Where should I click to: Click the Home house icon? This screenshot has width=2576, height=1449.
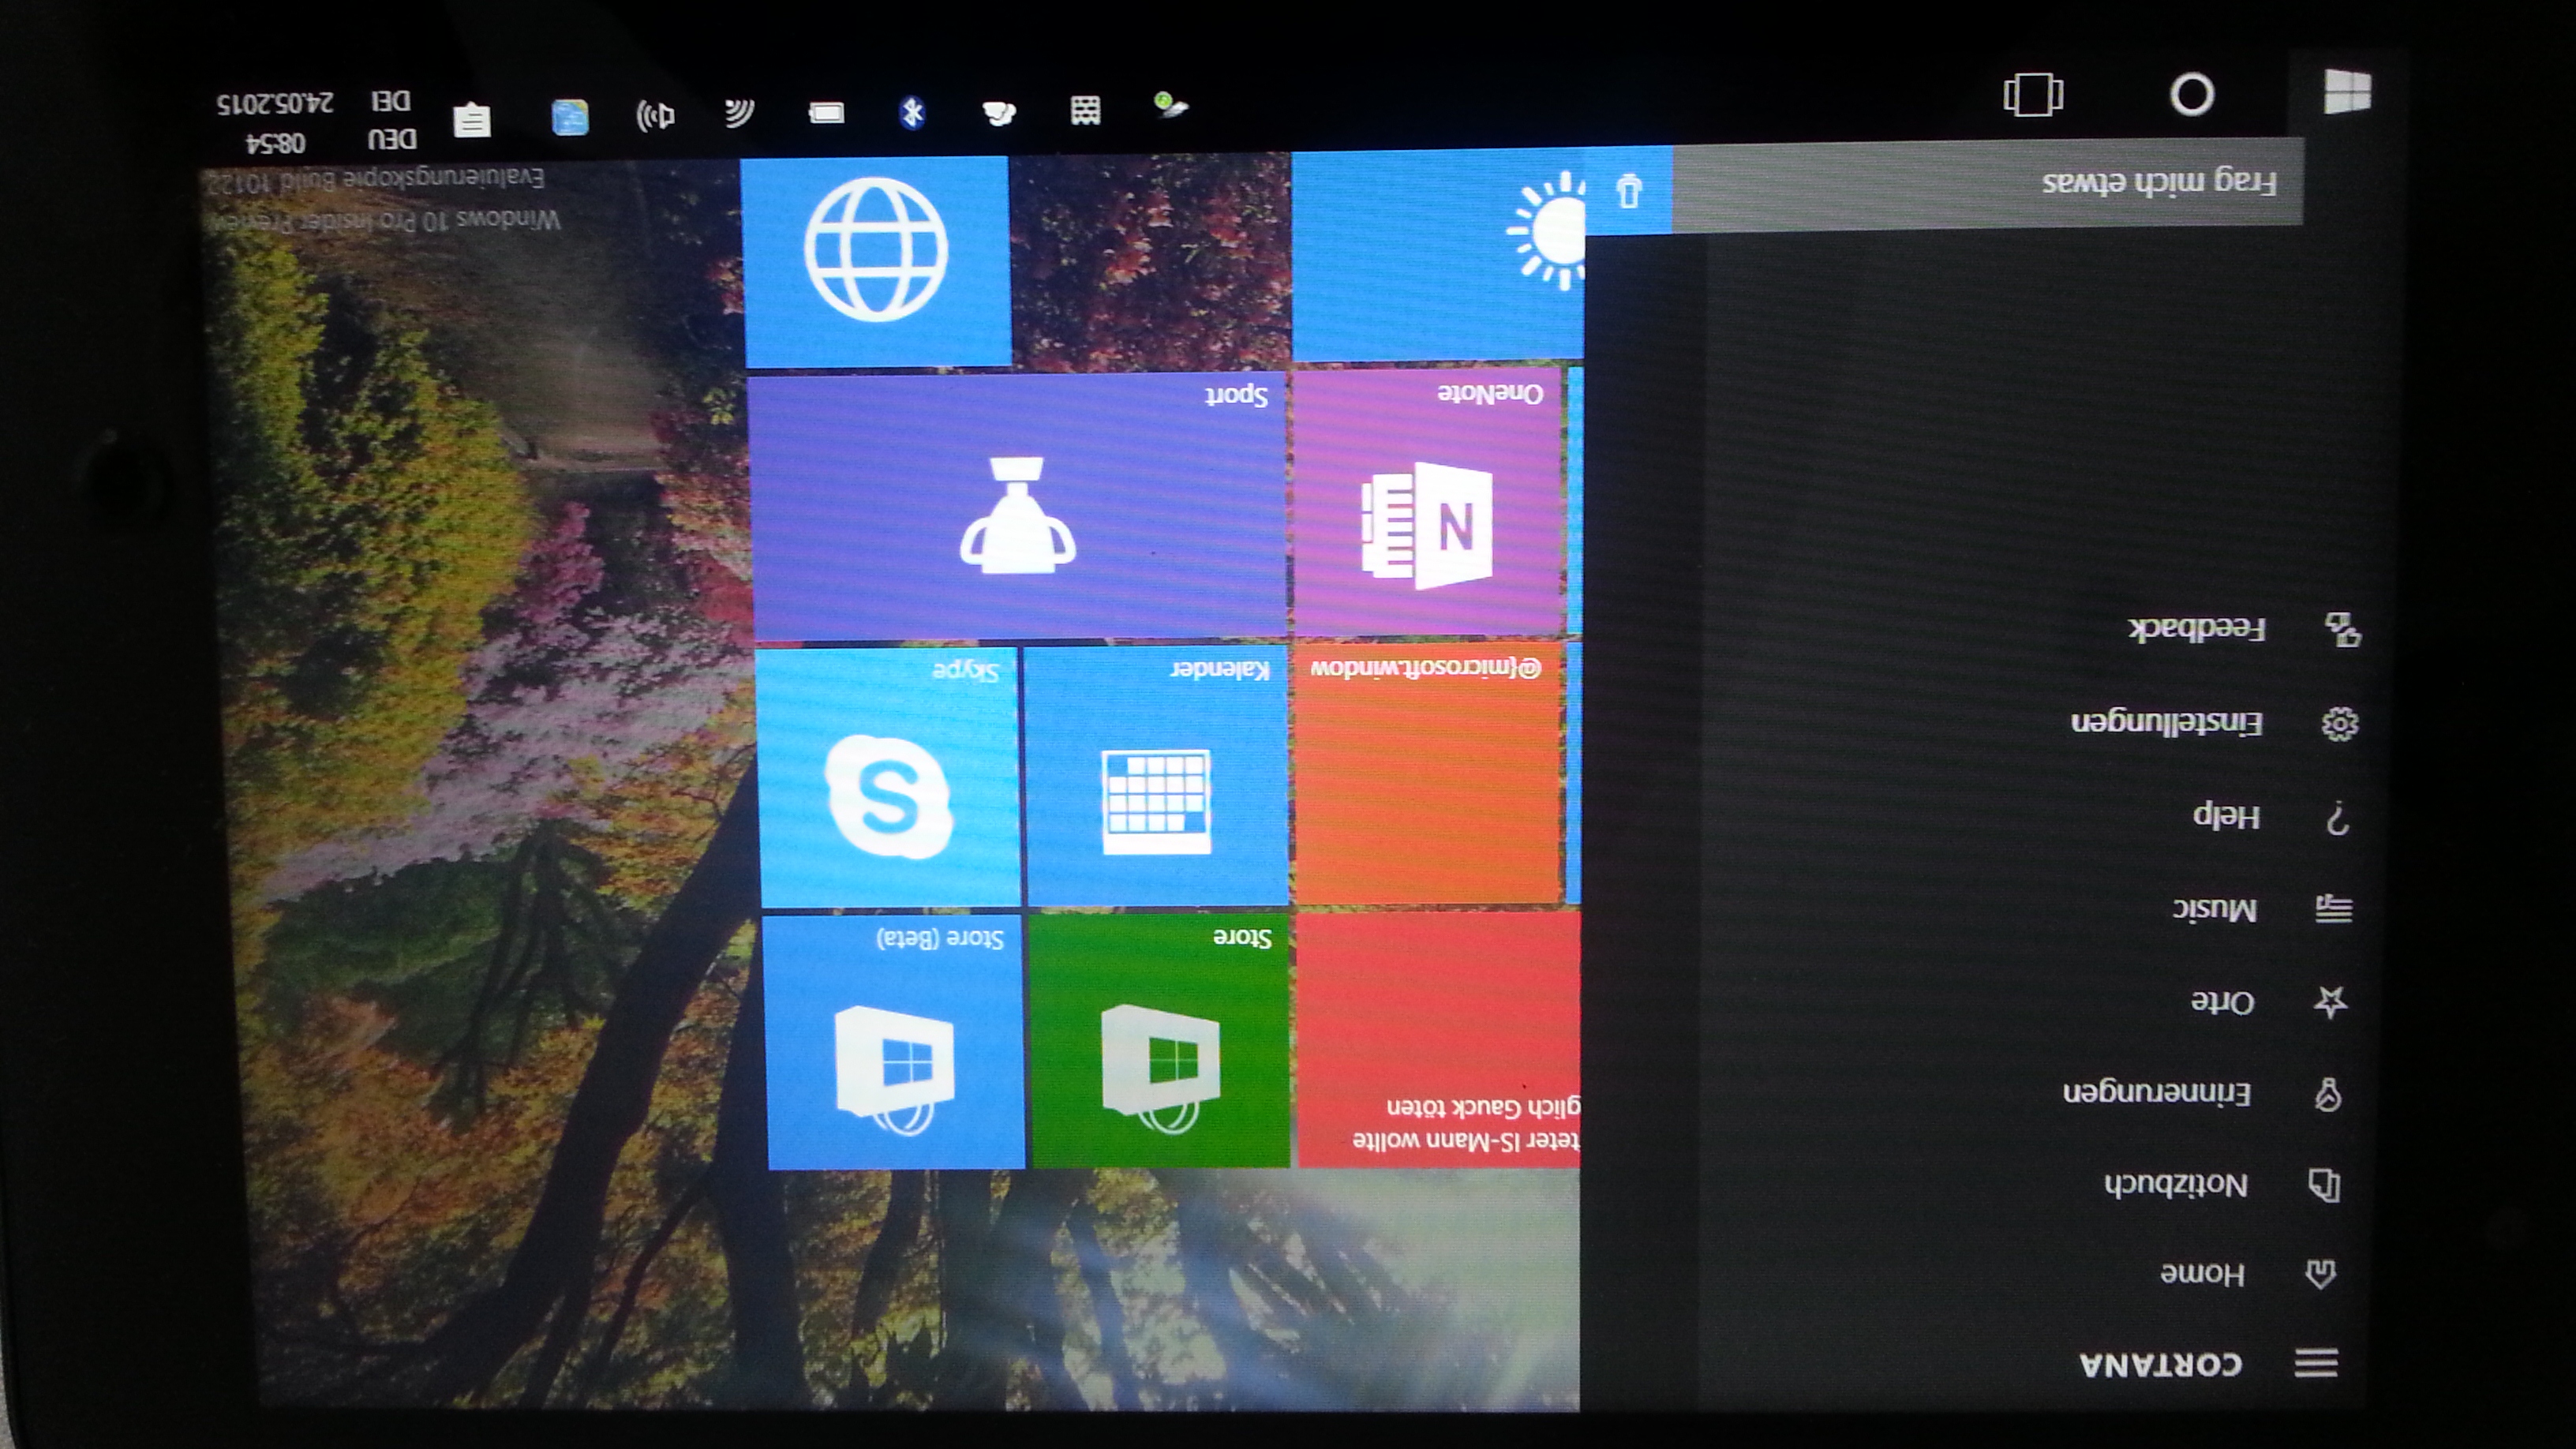[2320, 1274]
